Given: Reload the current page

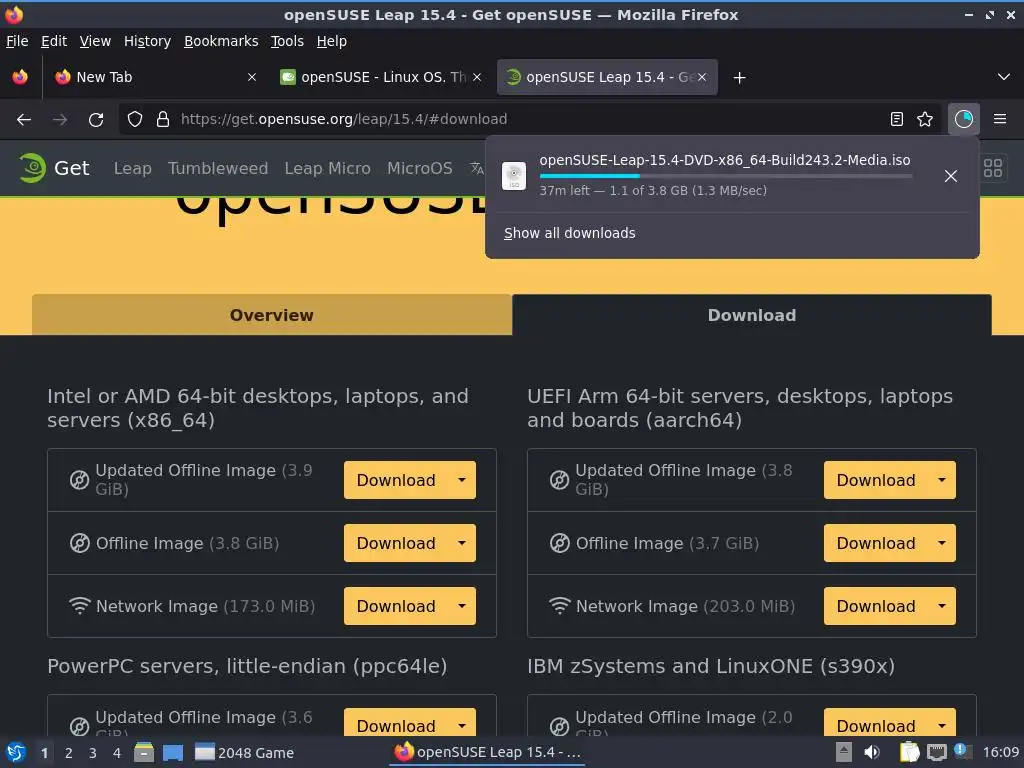Looking at the screenshot, I should [96, 120].
